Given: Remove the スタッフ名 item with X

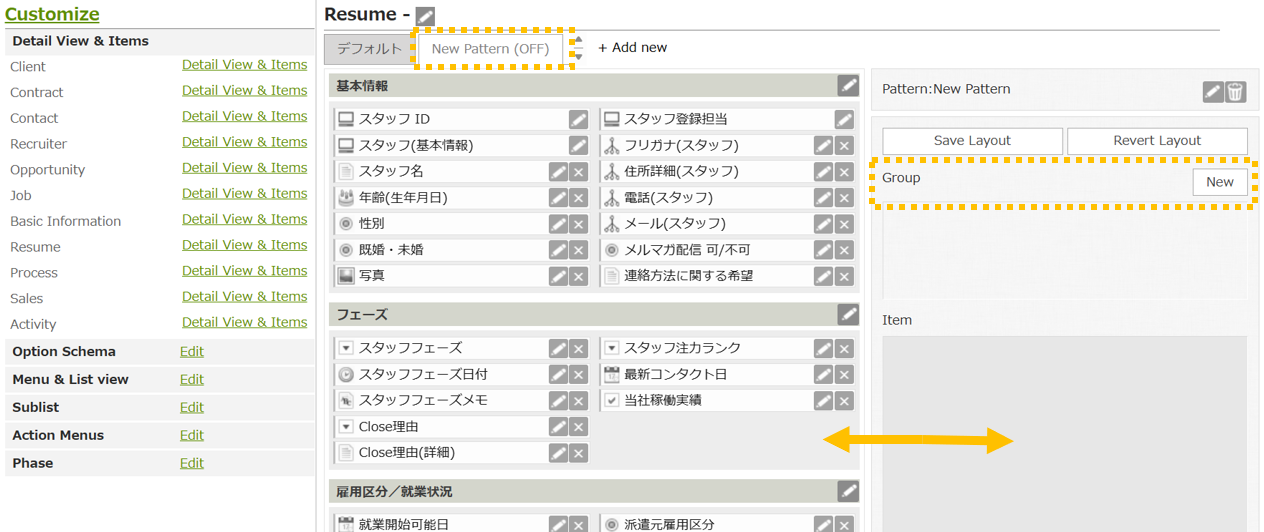Looking at the screenshot, I should [578, 172].
